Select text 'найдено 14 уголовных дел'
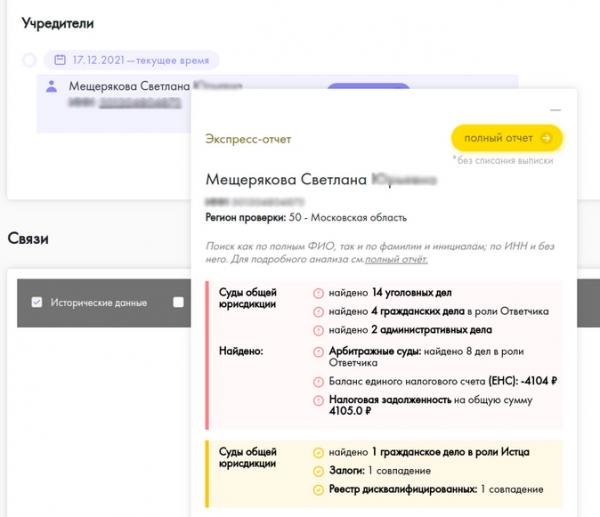600x517 pixels. pos(390,293)
